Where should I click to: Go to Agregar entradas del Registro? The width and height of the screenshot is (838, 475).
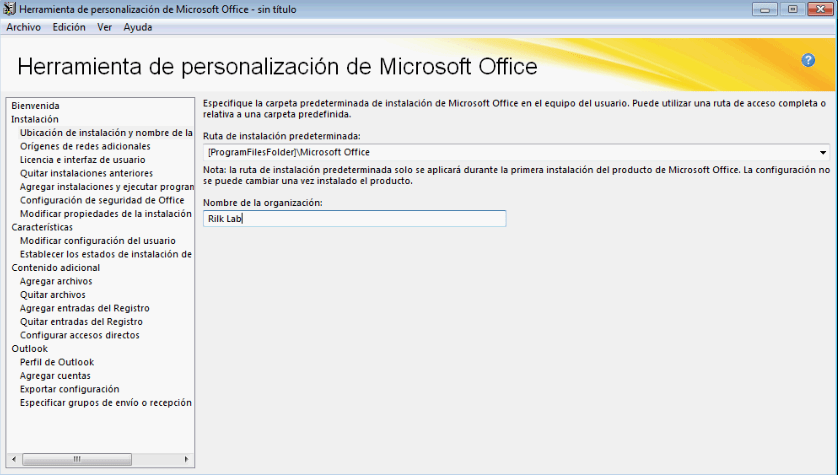coord(84,308)
